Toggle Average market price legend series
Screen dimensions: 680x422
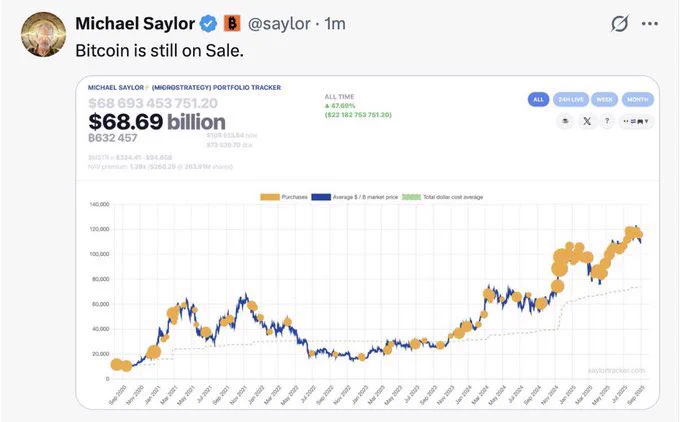[x=354, y=197]
